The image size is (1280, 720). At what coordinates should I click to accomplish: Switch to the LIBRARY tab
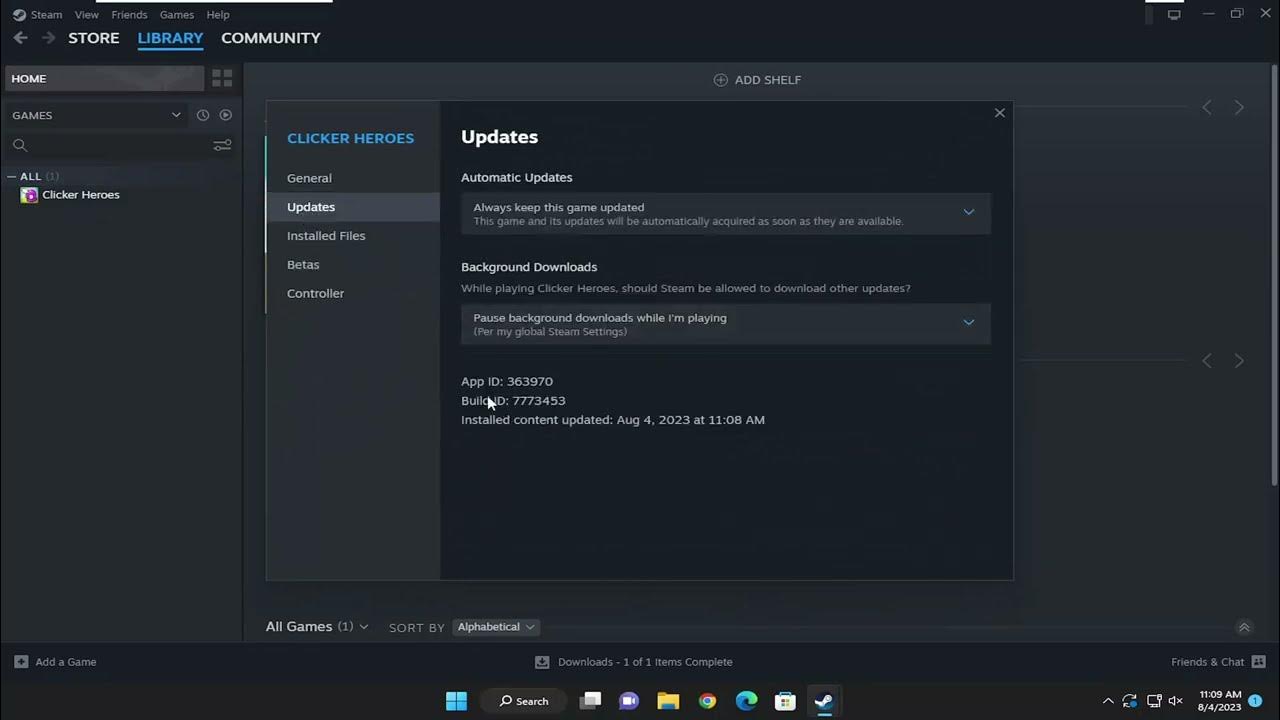click(170, 38)
